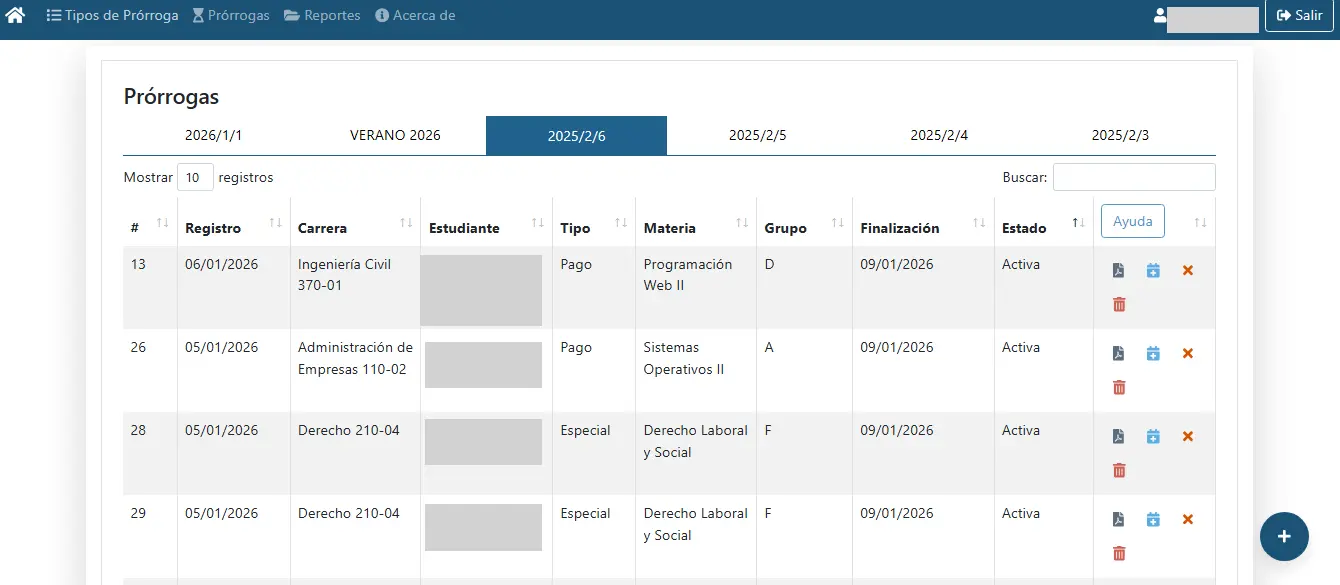Delete record 26 with the trash icon
Screen dimensions: 1340x585
(1119, 387)
